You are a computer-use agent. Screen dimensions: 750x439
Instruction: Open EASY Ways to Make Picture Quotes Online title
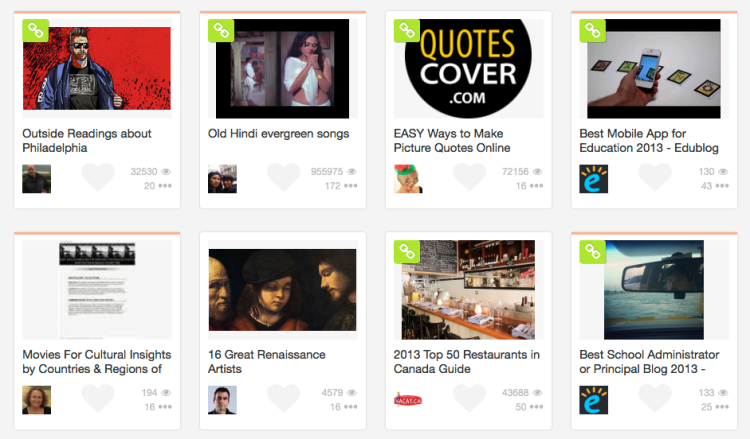tap(452, 141)
